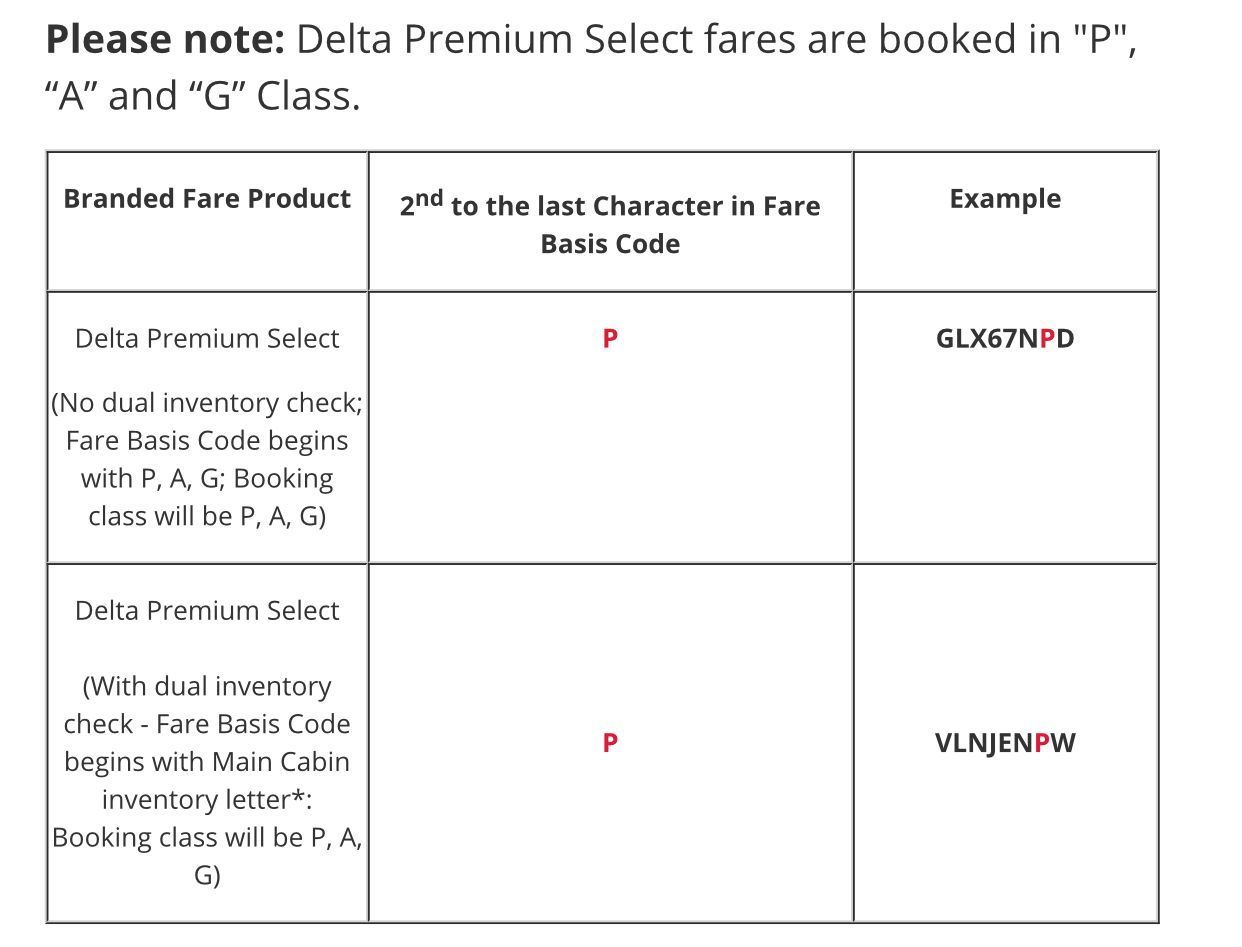The width and height of the screenshot is (1242, 947).
Task: Click "Booking class will be P, A," line
Action: click(x=207, y=837)
